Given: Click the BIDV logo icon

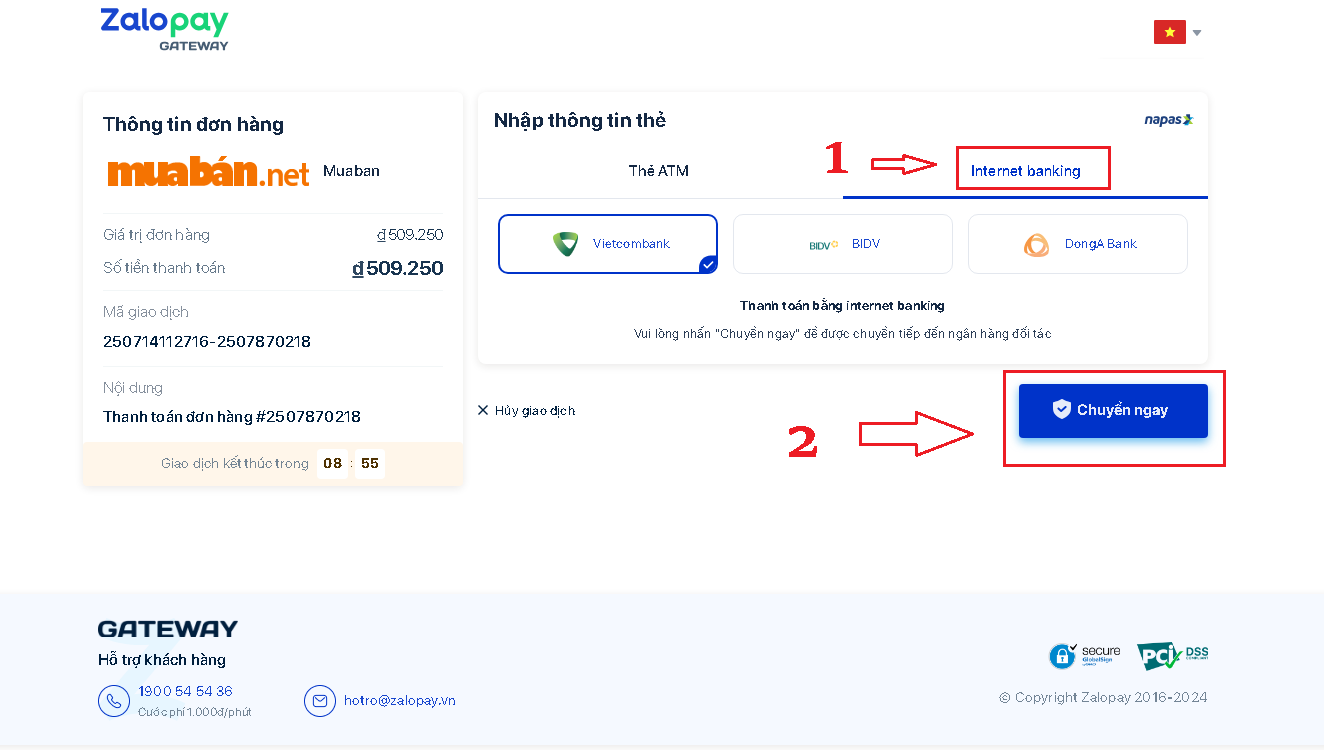Looking at the screenshot, I should (x=824, y=245).
